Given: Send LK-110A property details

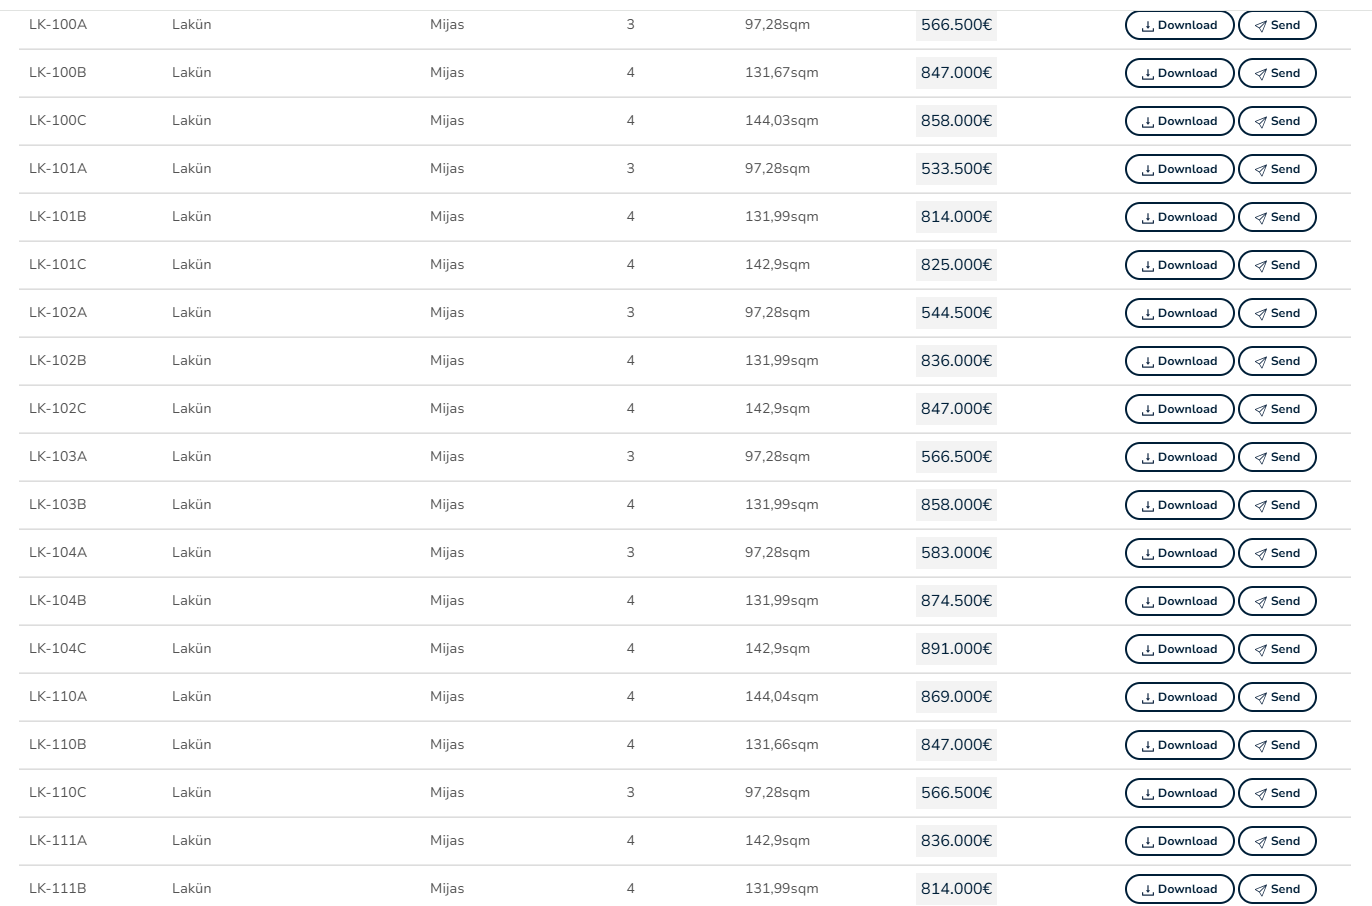Looking at the screenshot, I should (x=1277, y=697).
